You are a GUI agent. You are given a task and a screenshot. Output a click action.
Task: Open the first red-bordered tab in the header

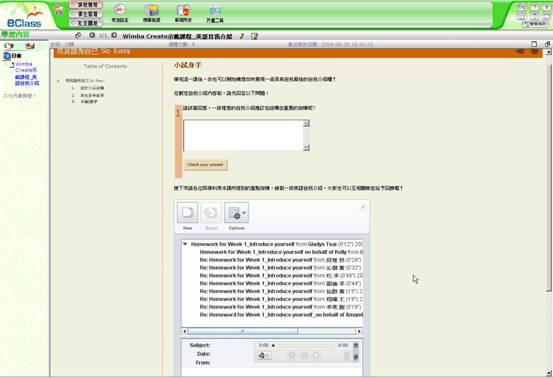point(86,5)
